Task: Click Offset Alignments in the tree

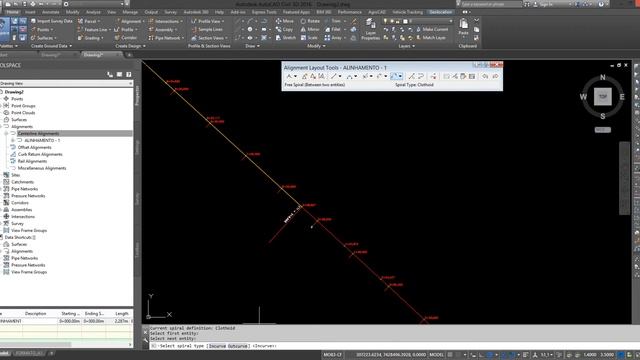Action: tap(35, 147)
